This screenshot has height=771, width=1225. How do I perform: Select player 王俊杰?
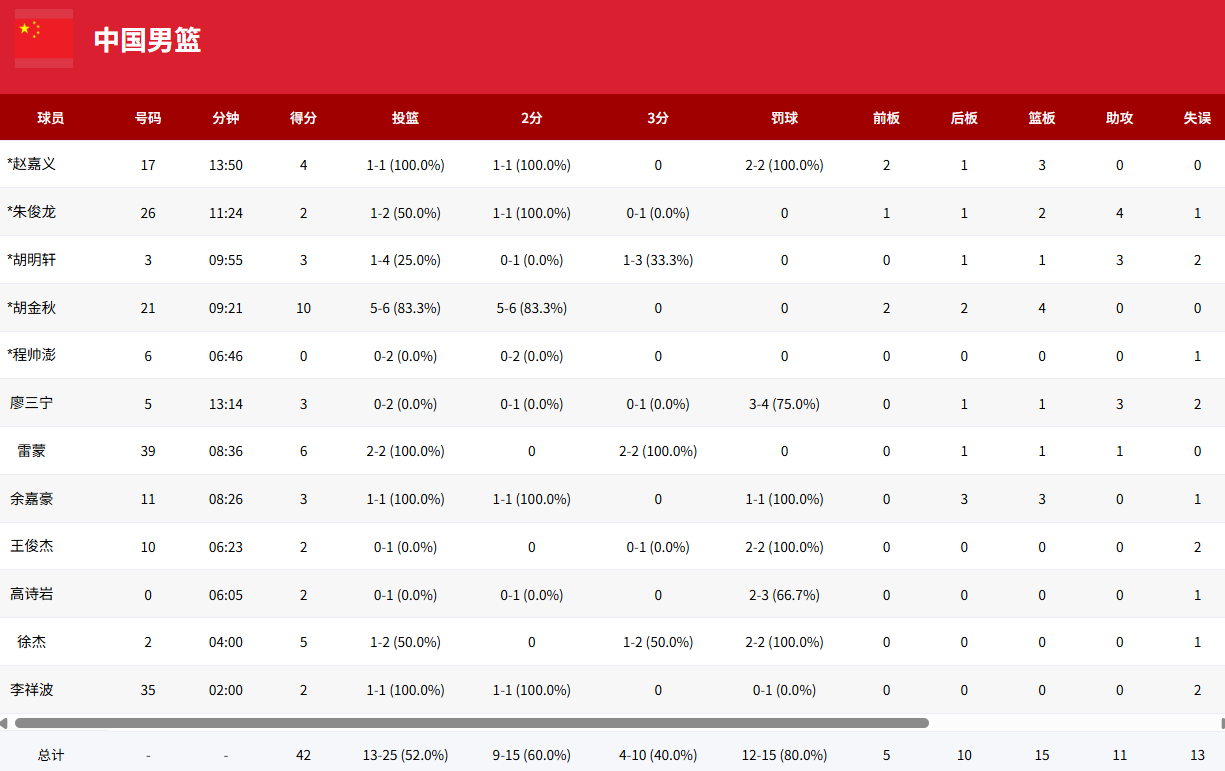click(31, 547)
